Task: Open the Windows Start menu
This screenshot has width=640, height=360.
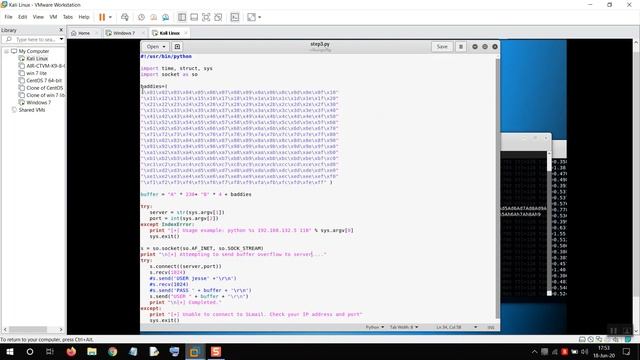Action: tap(10, 351)
